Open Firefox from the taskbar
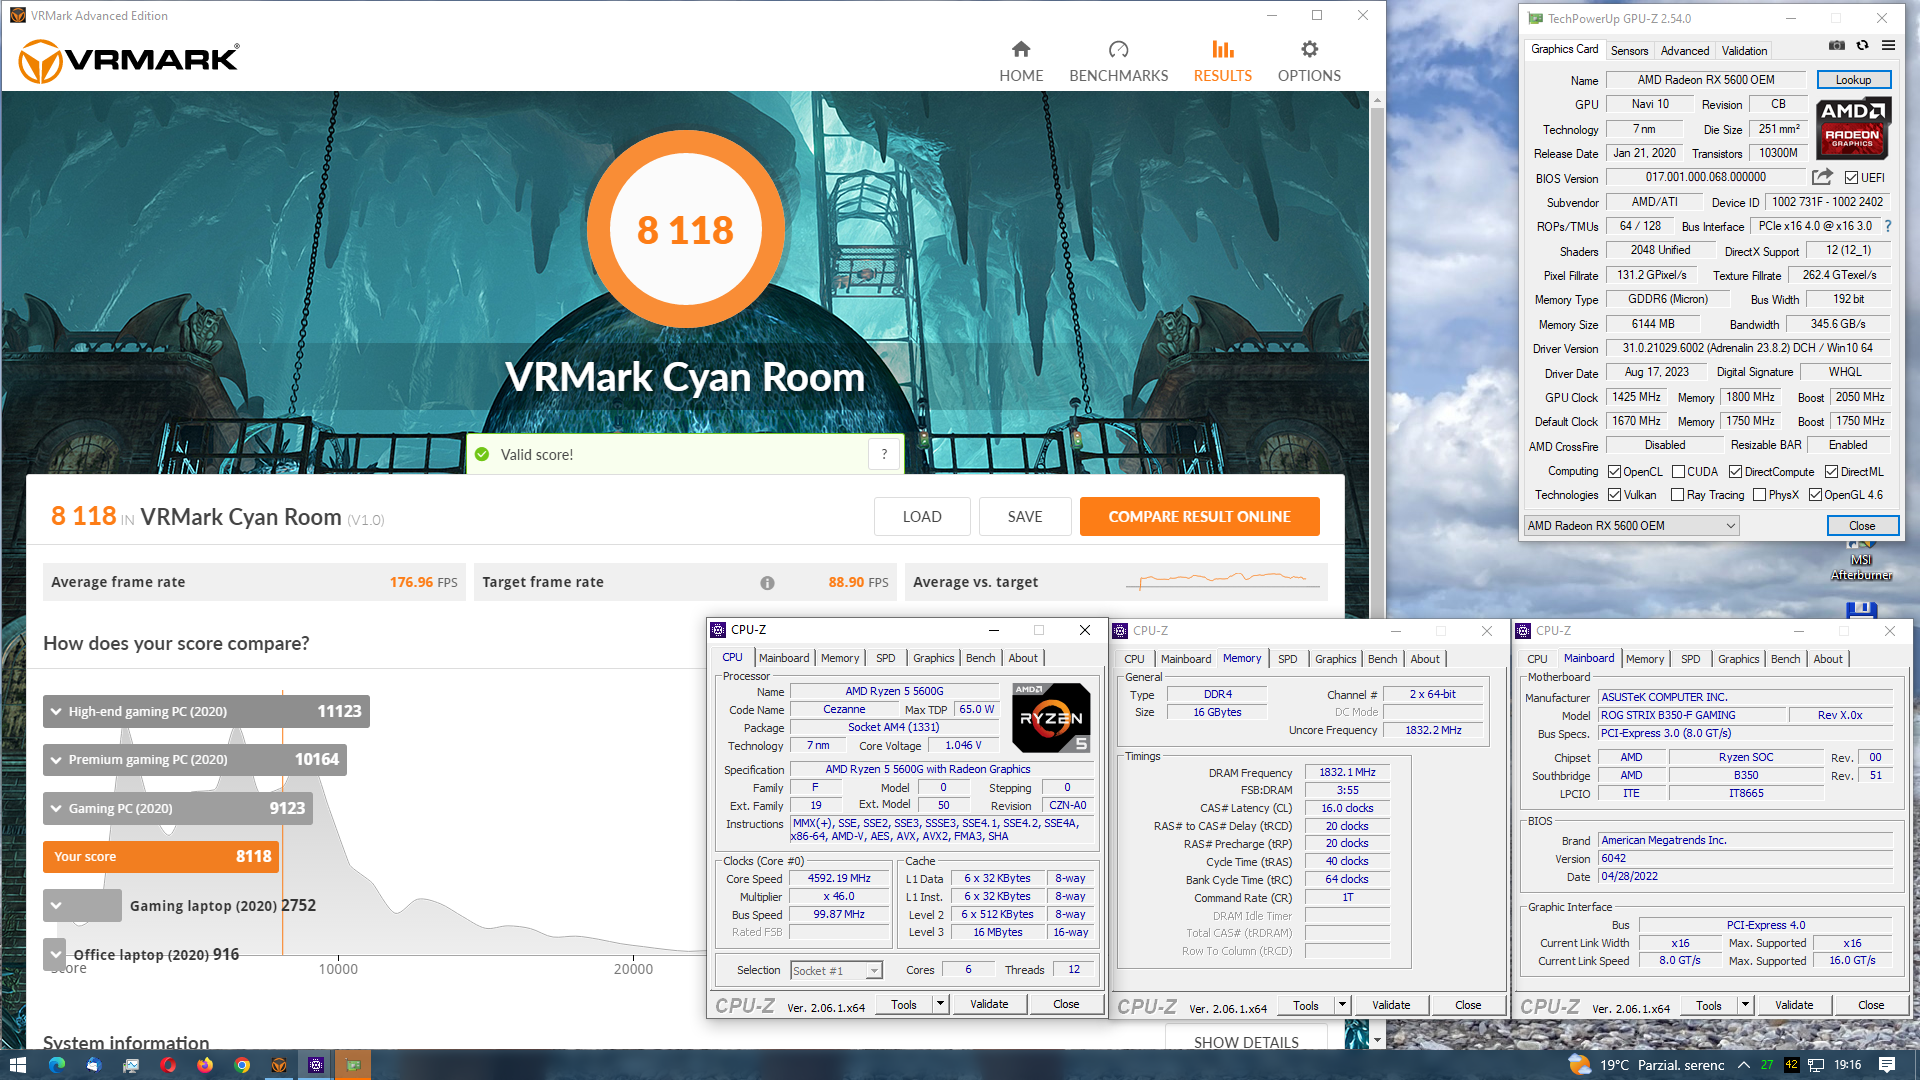The width and height of the screenshot is (1920, 1080). tap(204, 1065)
